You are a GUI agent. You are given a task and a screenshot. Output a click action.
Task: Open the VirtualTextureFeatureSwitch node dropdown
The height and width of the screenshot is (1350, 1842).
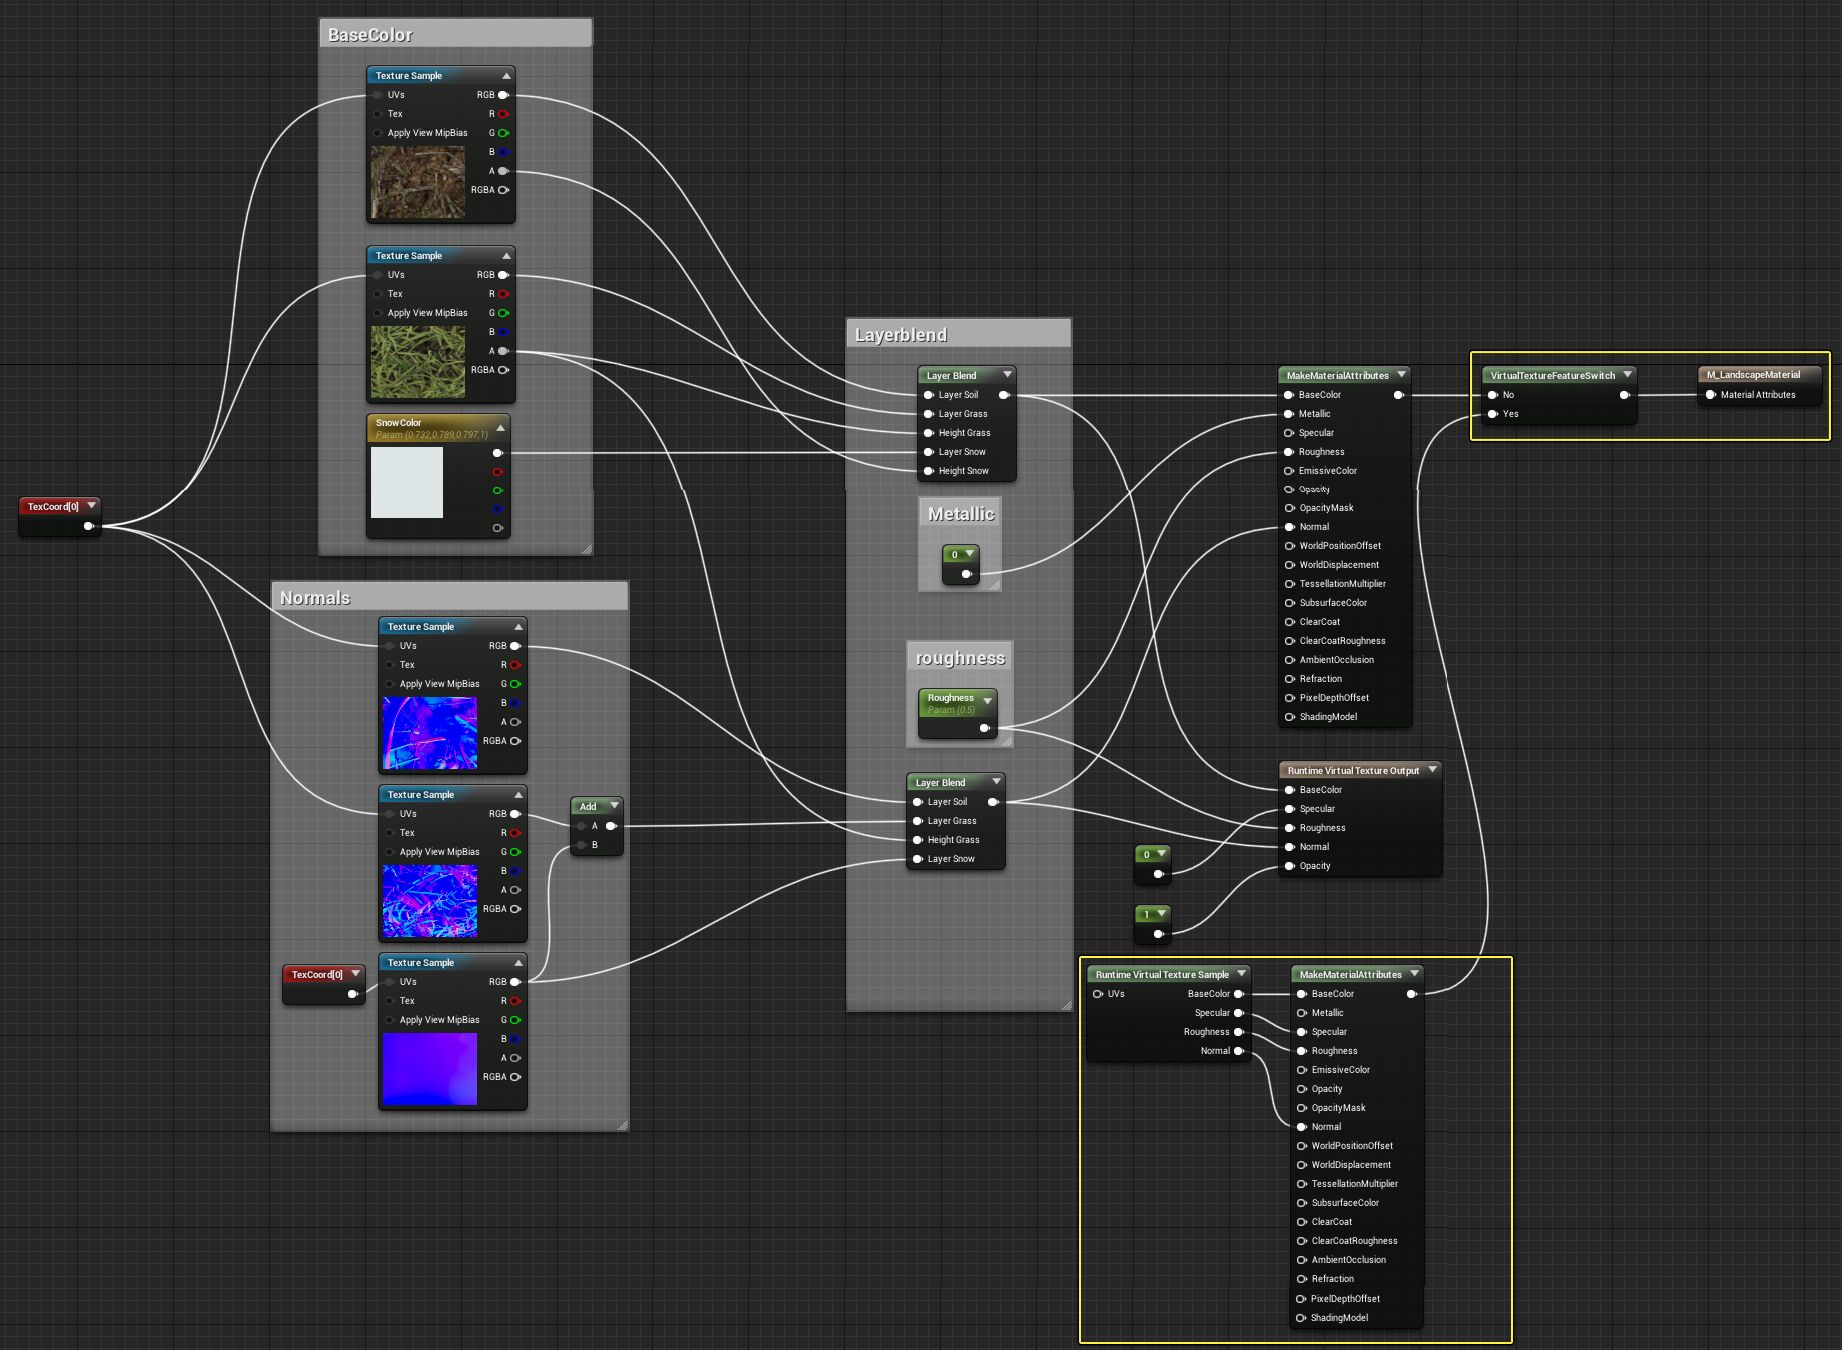pos(1629,375)
